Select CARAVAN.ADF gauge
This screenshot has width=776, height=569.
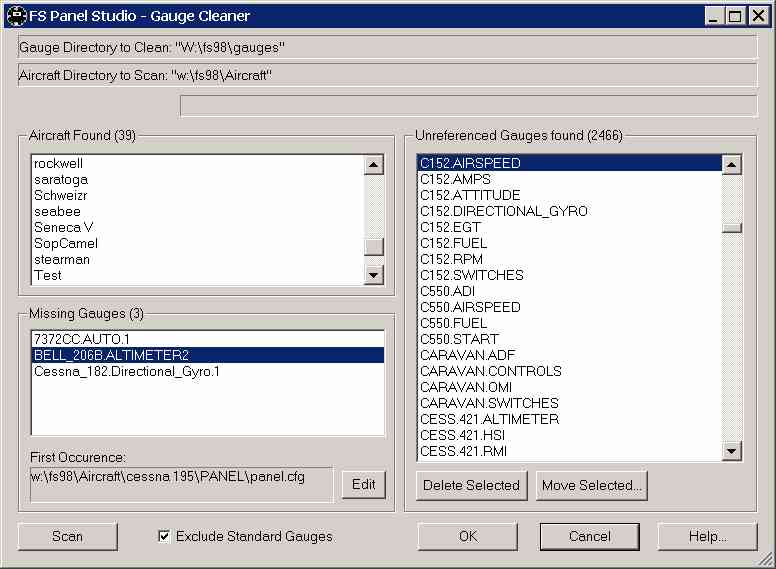[570, 355]
